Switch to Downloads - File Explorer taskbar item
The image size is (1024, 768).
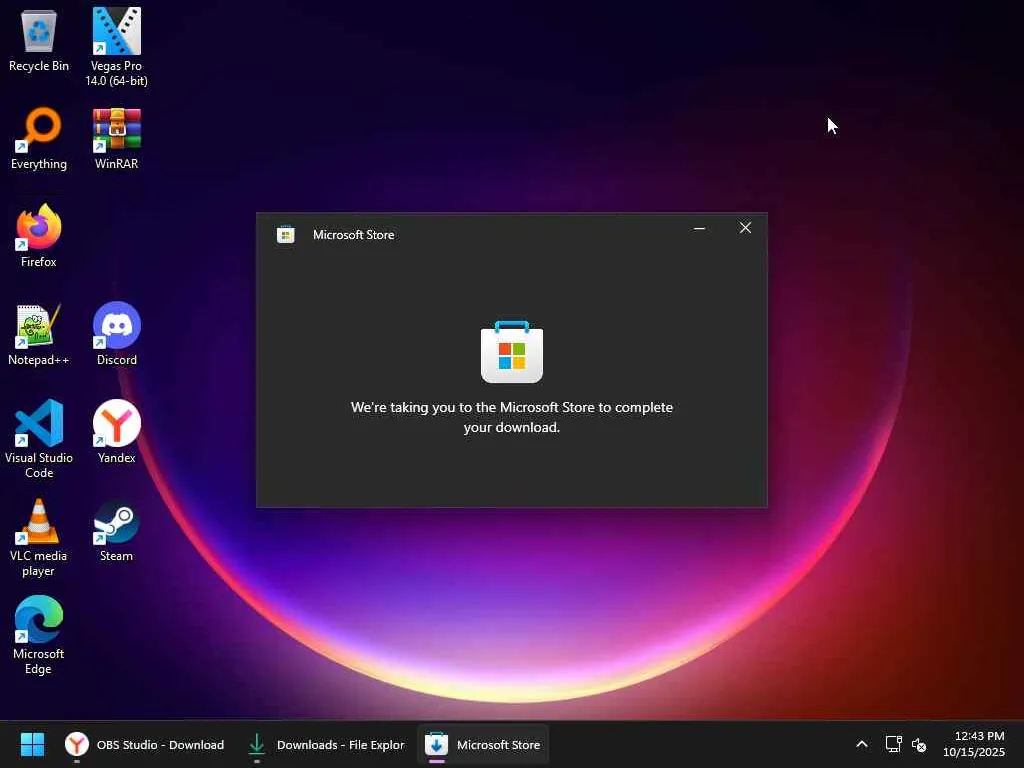point(325,744)
